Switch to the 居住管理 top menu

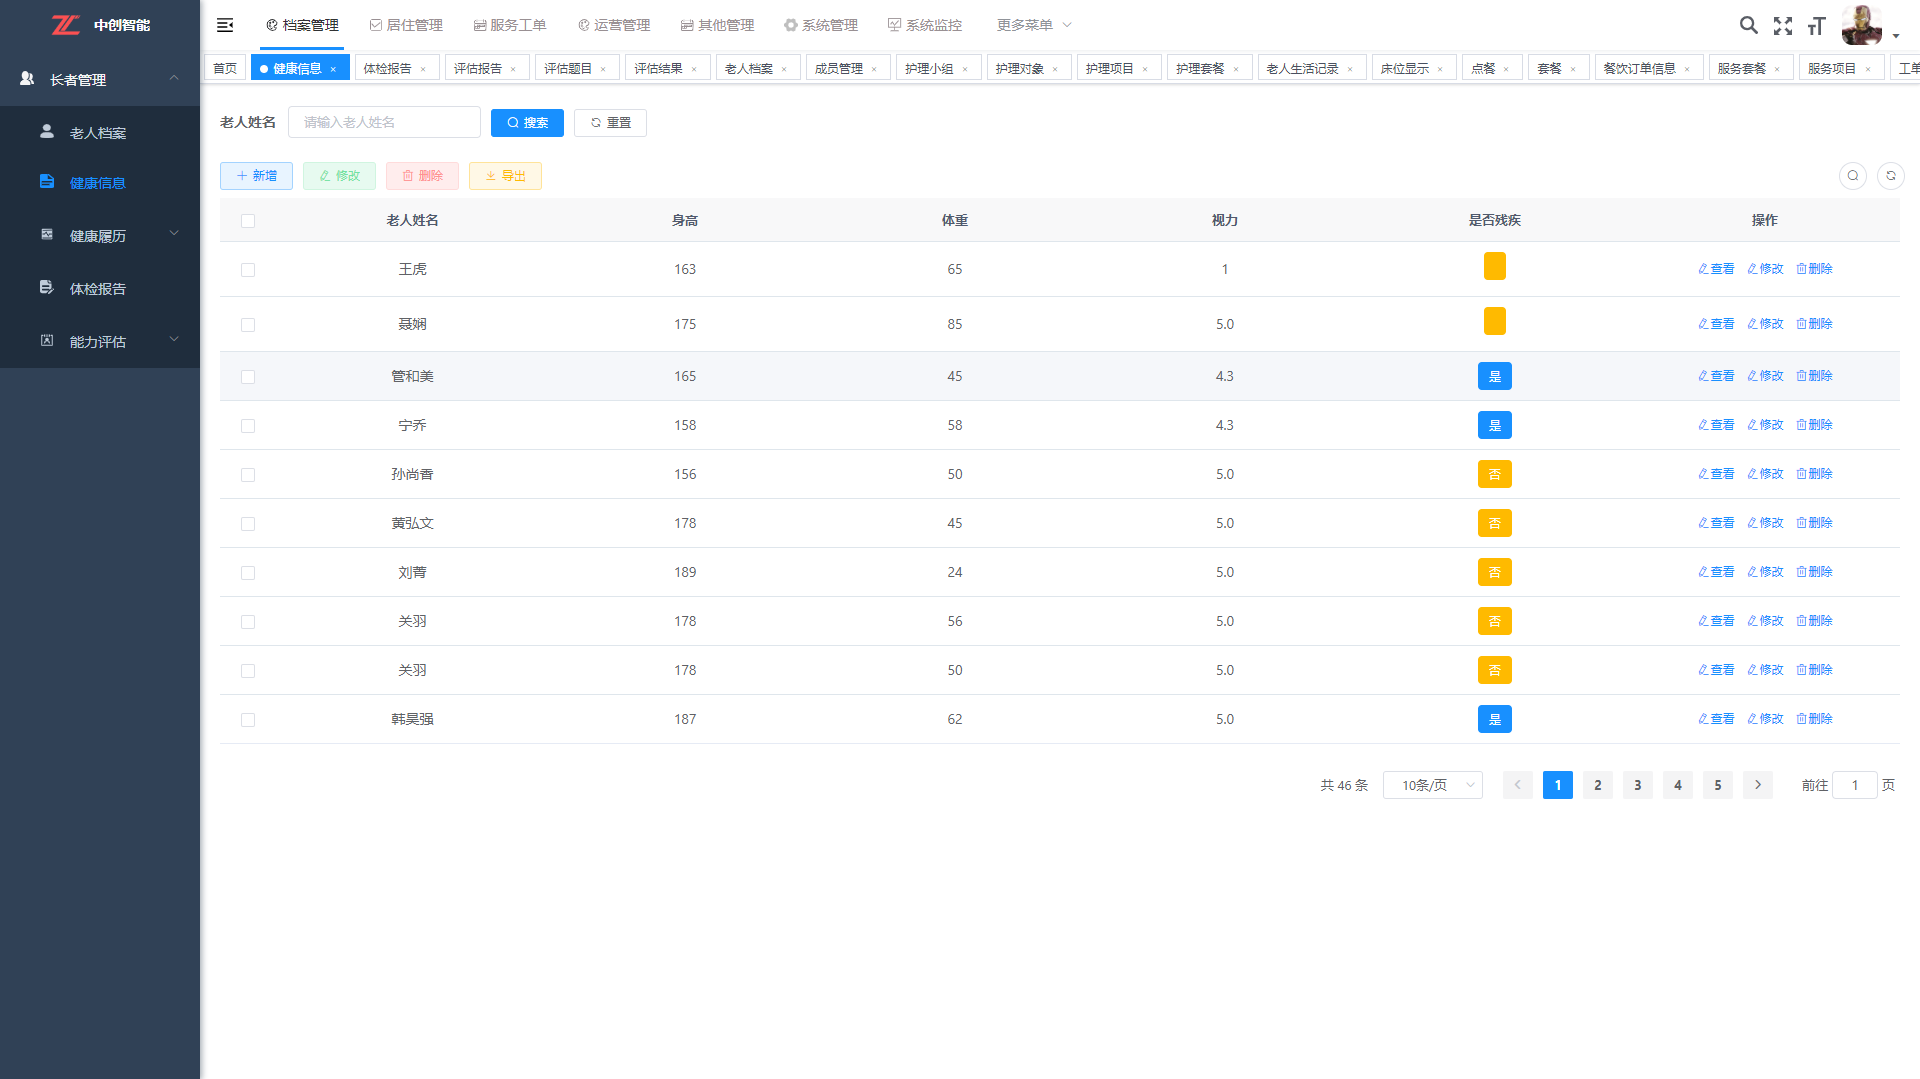pos(406,25)
